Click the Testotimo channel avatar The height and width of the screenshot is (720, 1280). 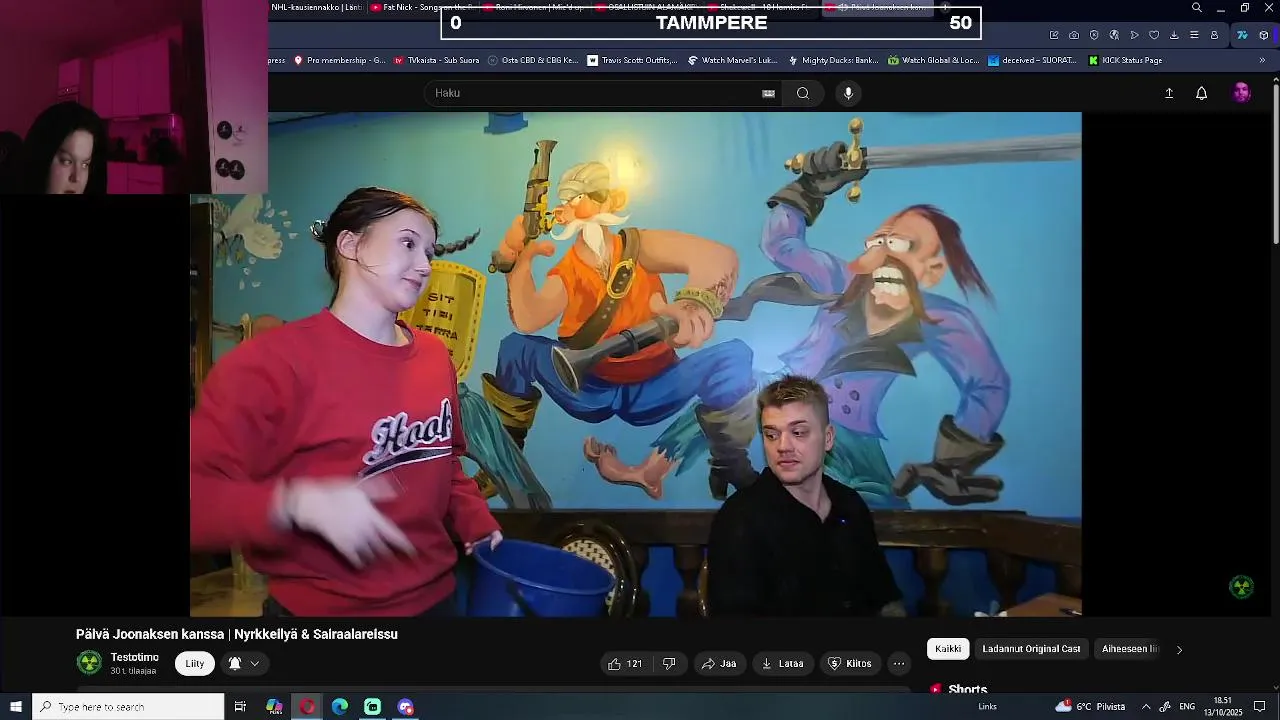click(89, 662)
